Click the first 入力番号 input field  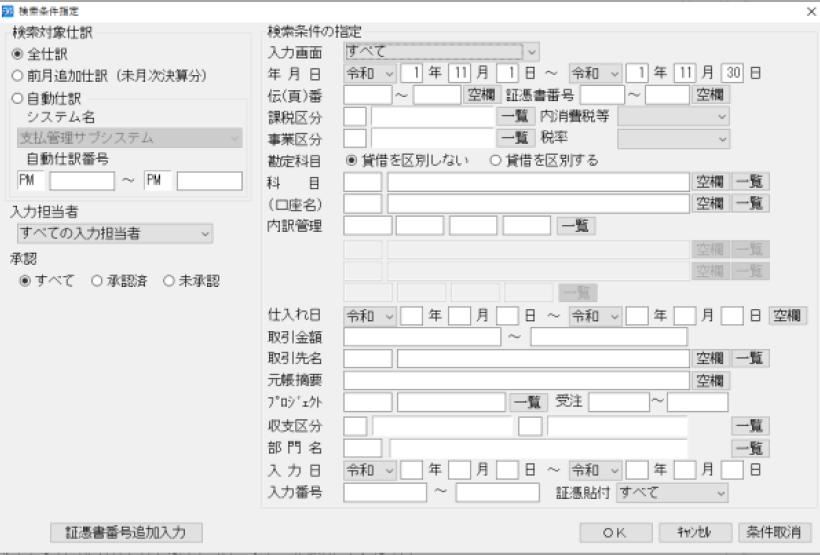click(x=385, y=493)
